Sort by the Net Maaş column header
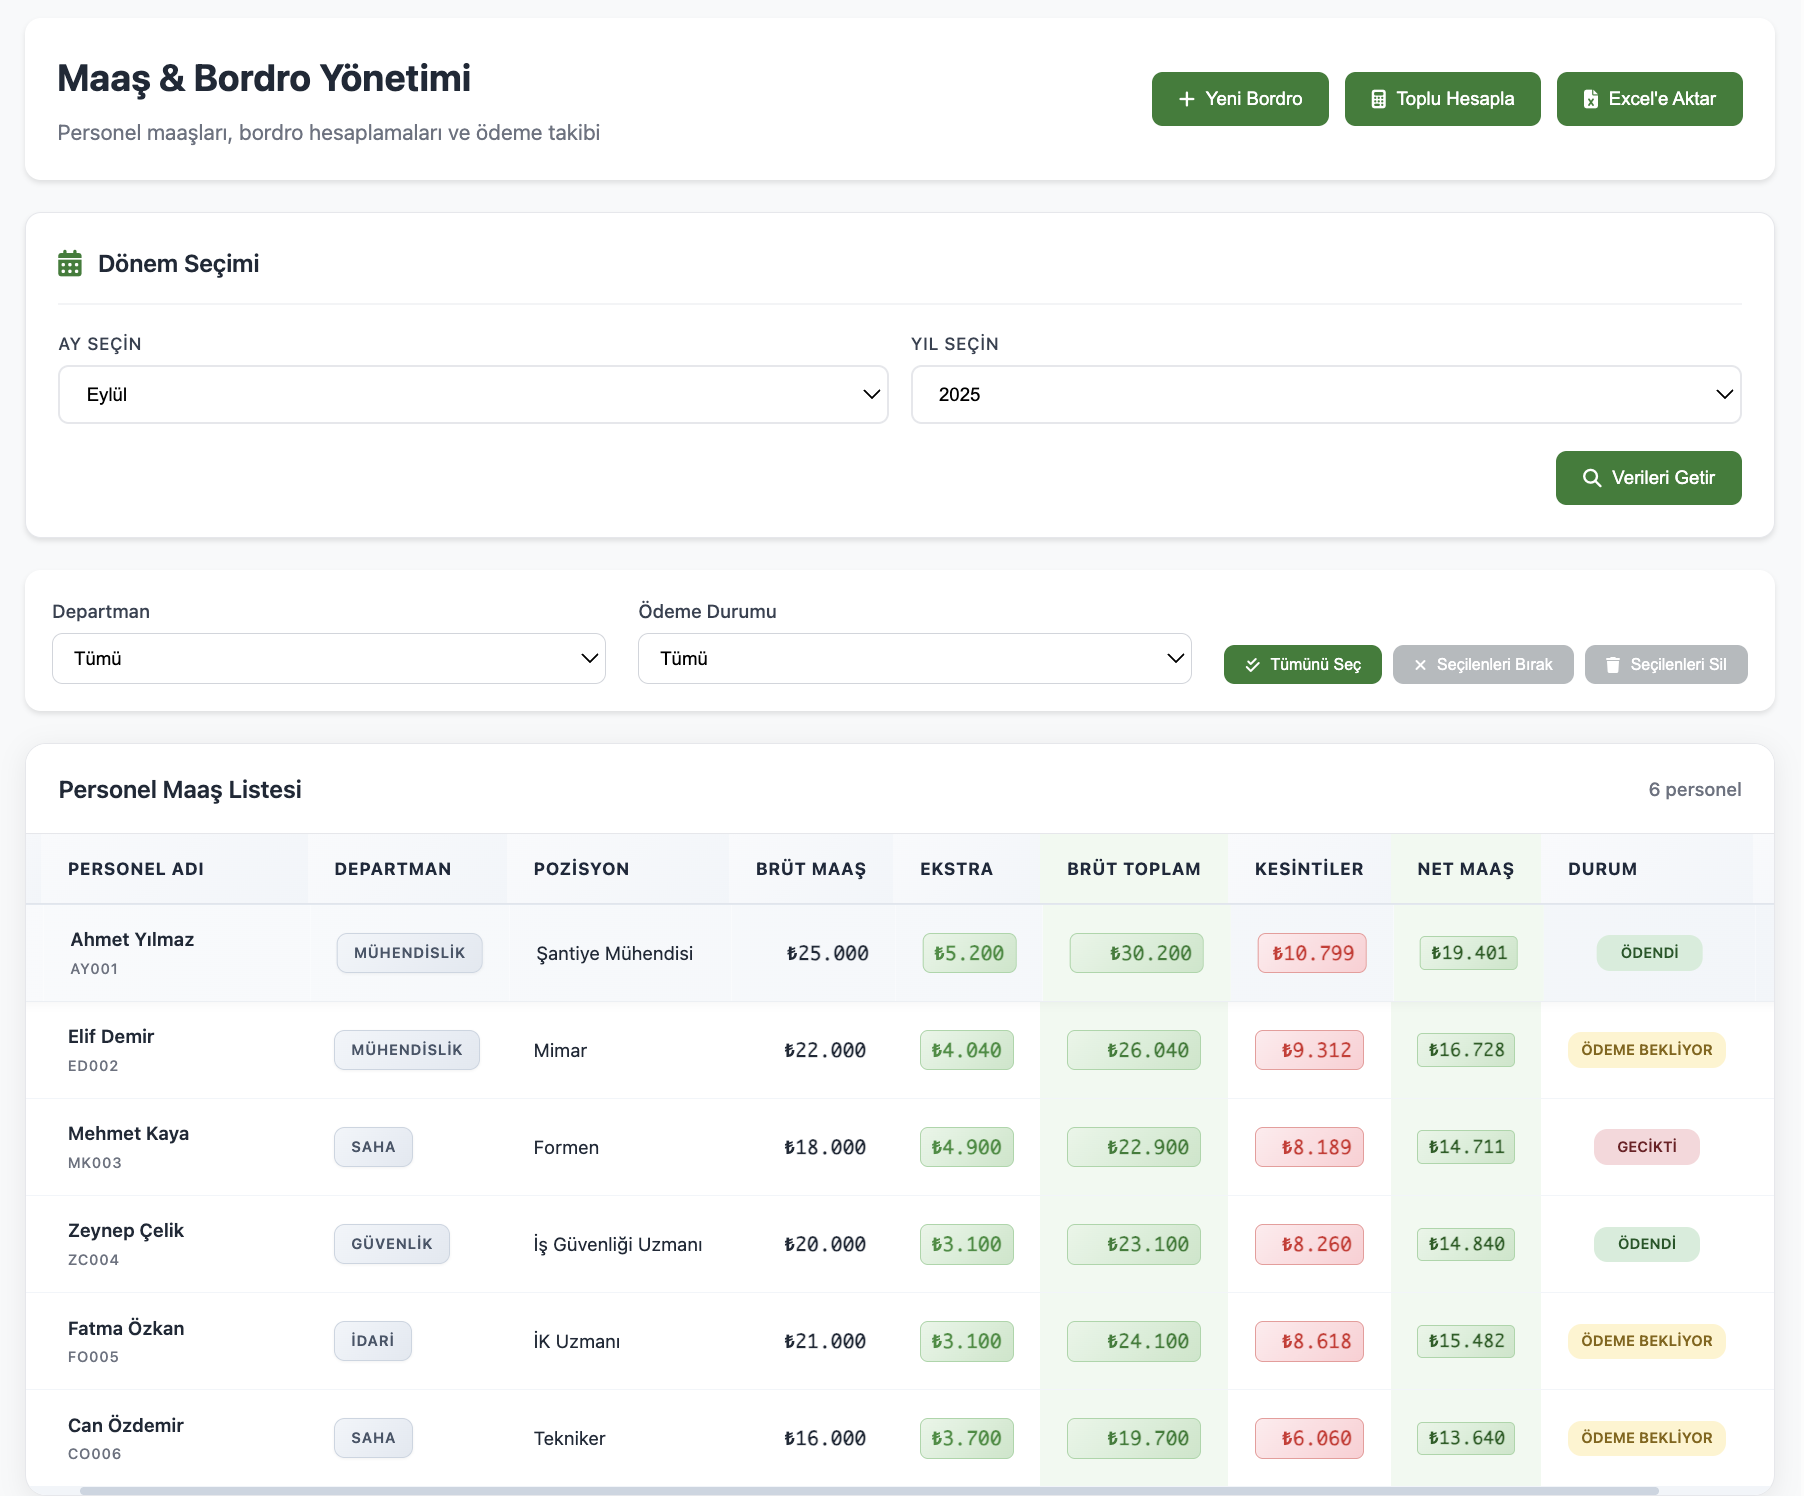This screenshot has width=1804, height=1496. 1465,869
